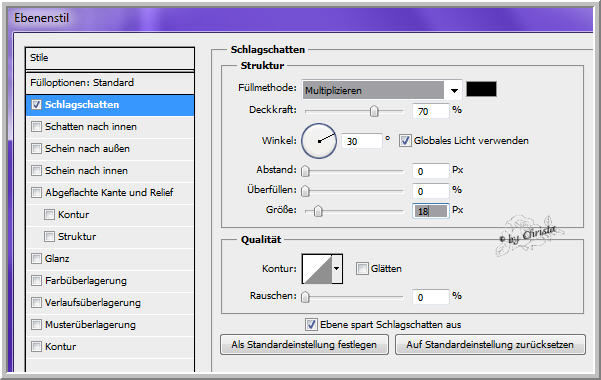Click the Abstand slider handle
Image resolution: width=601 pixels, height=380 pixels.
(305, 171)
